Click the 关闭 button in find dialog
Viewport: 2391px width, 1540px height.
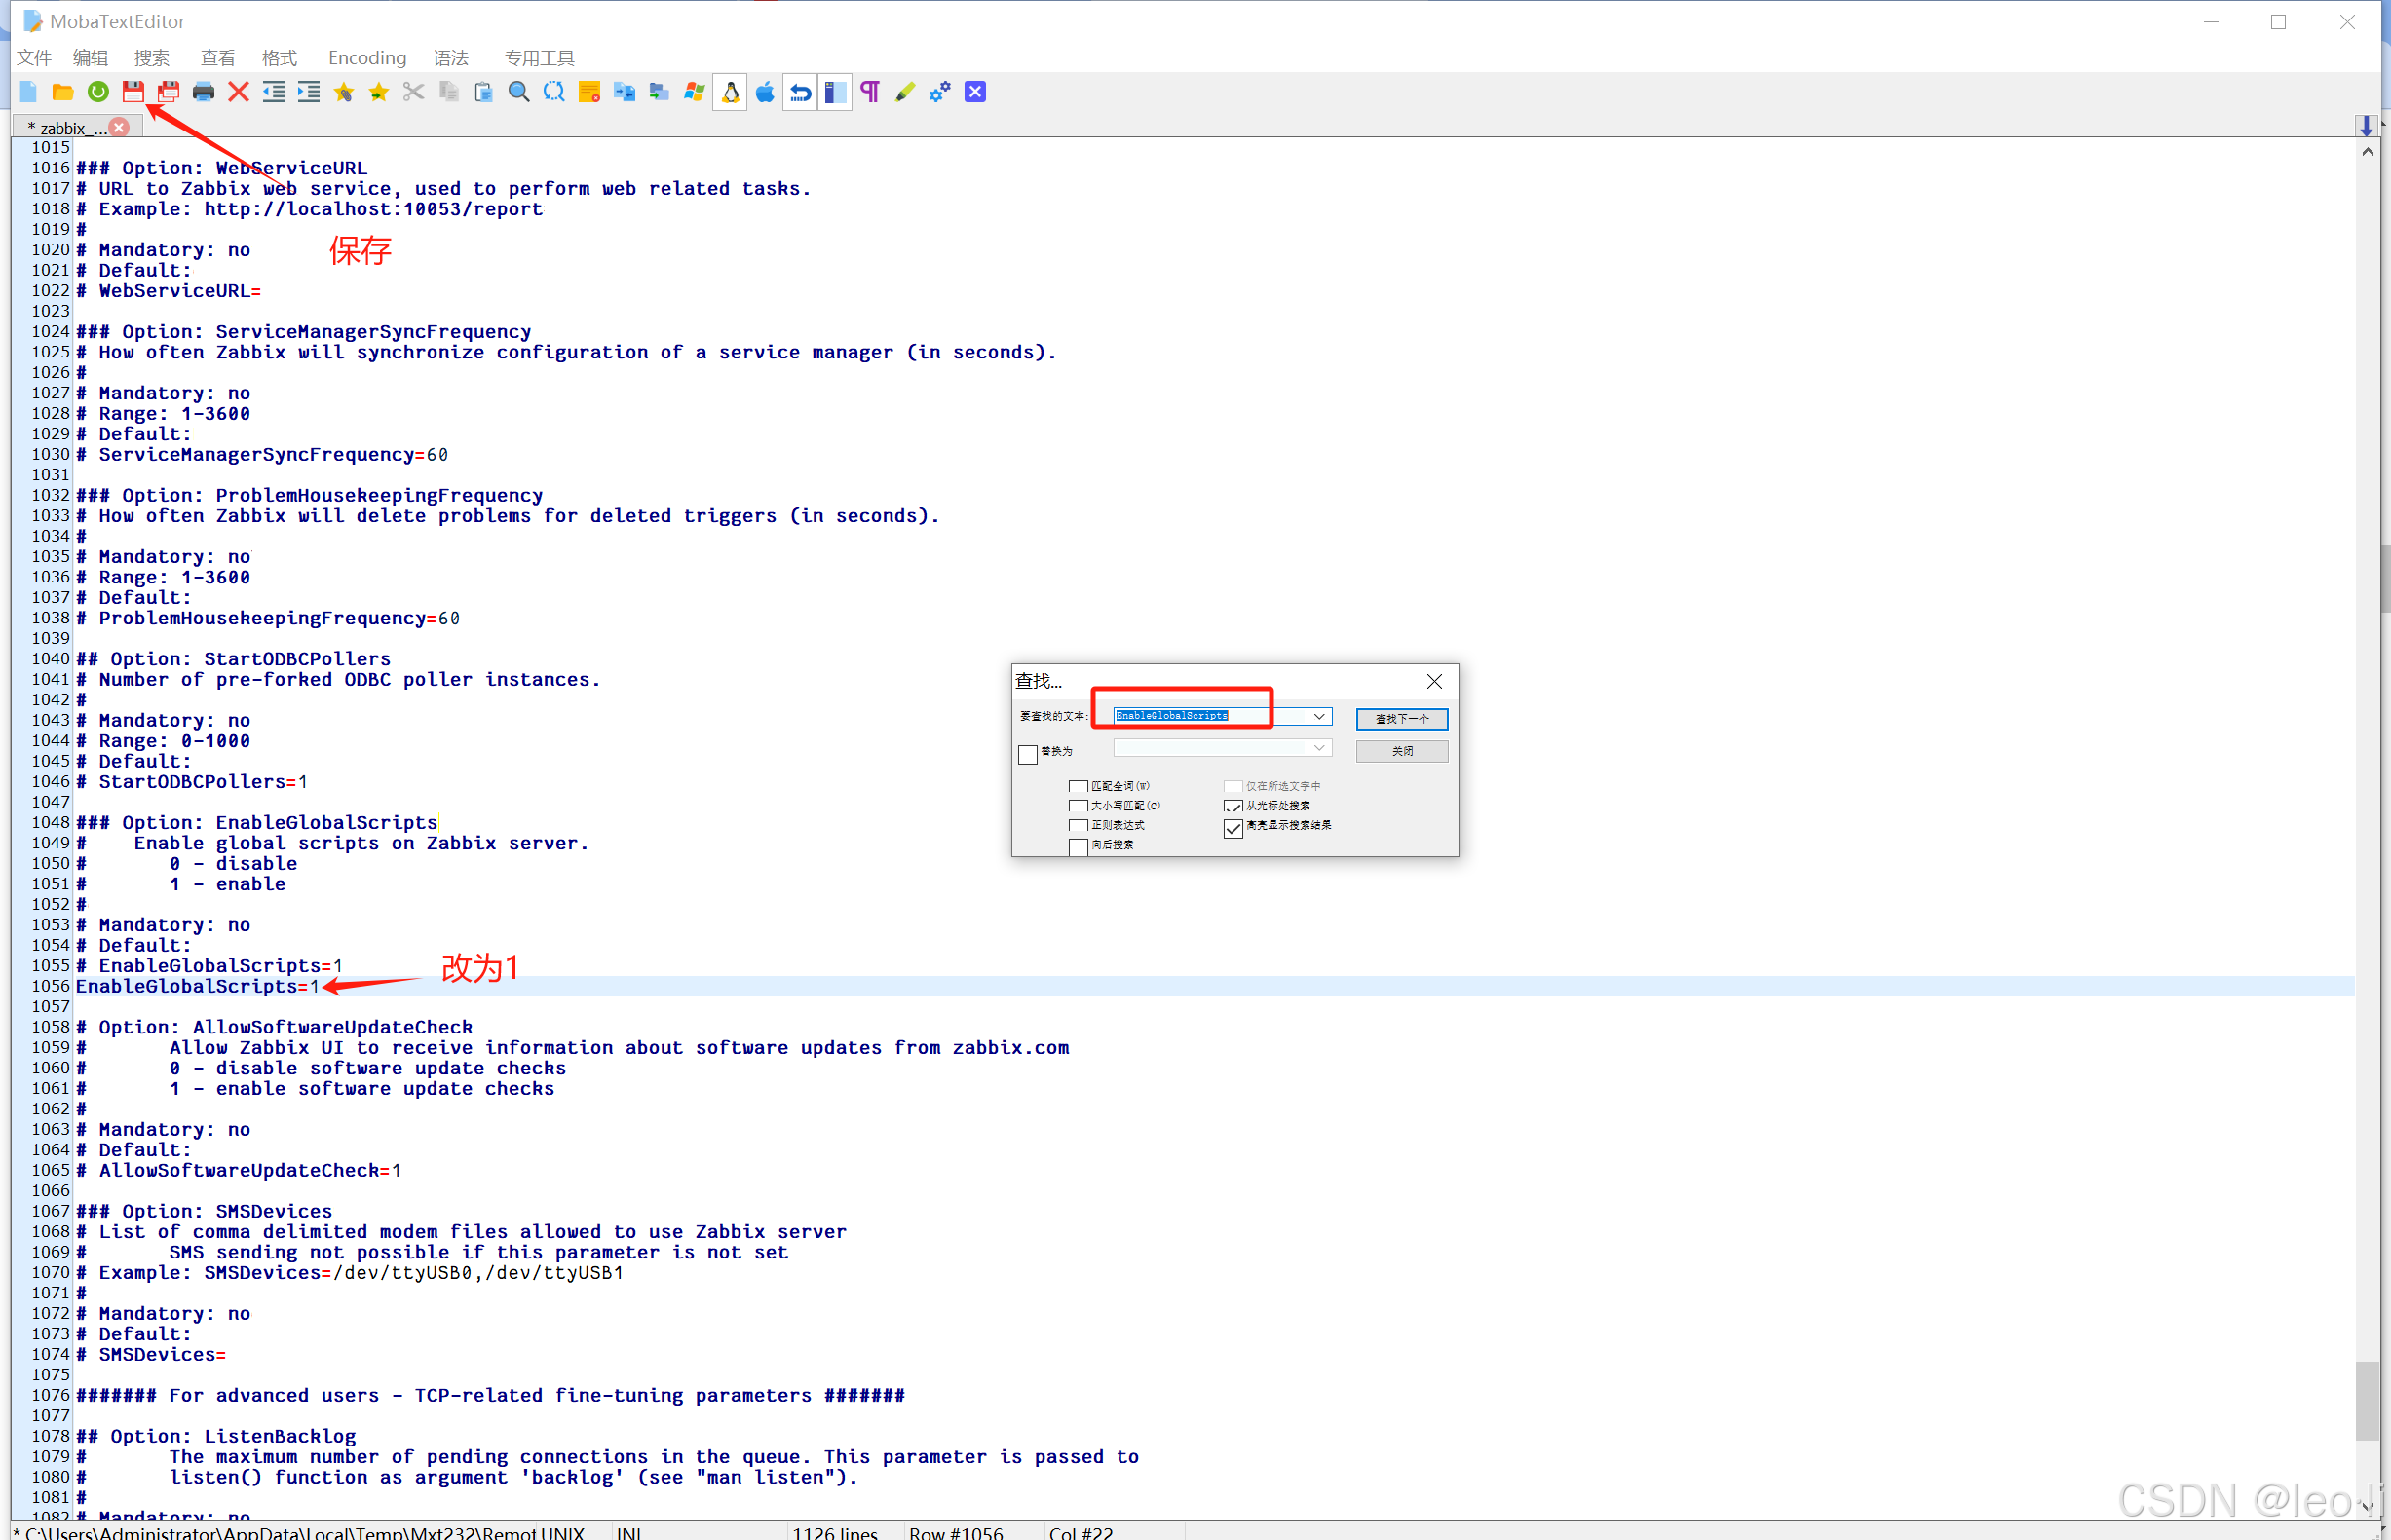click(x=1401, y=751)
